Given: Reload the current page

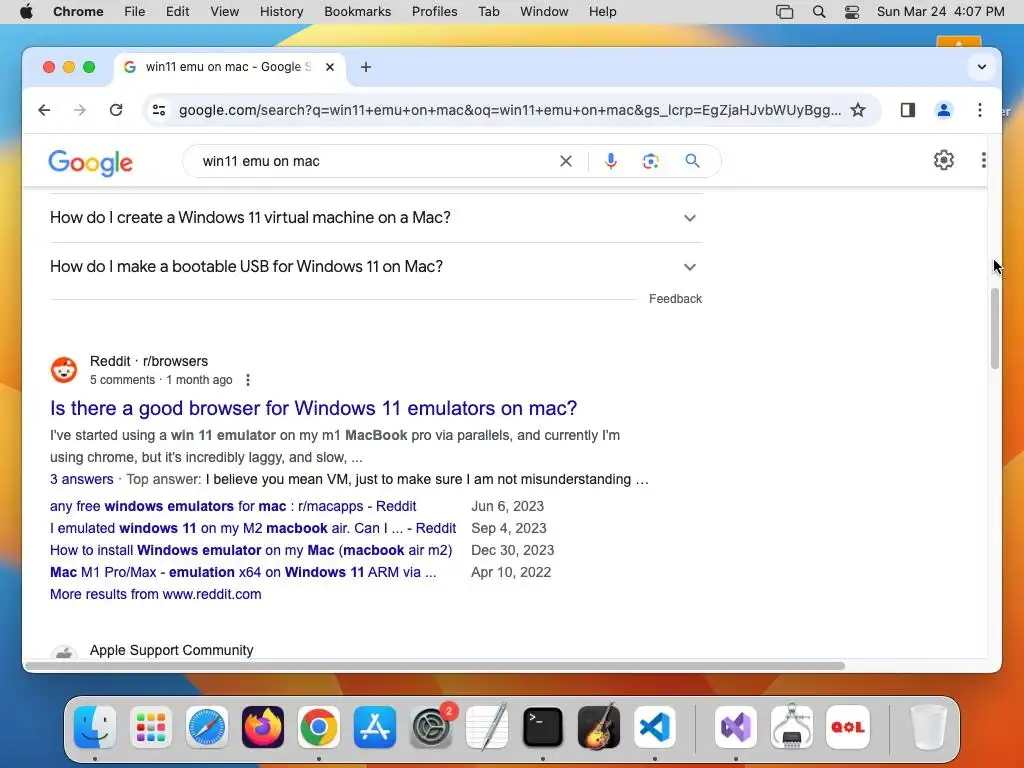Looking at the screenshot, I should coord(116,110).
